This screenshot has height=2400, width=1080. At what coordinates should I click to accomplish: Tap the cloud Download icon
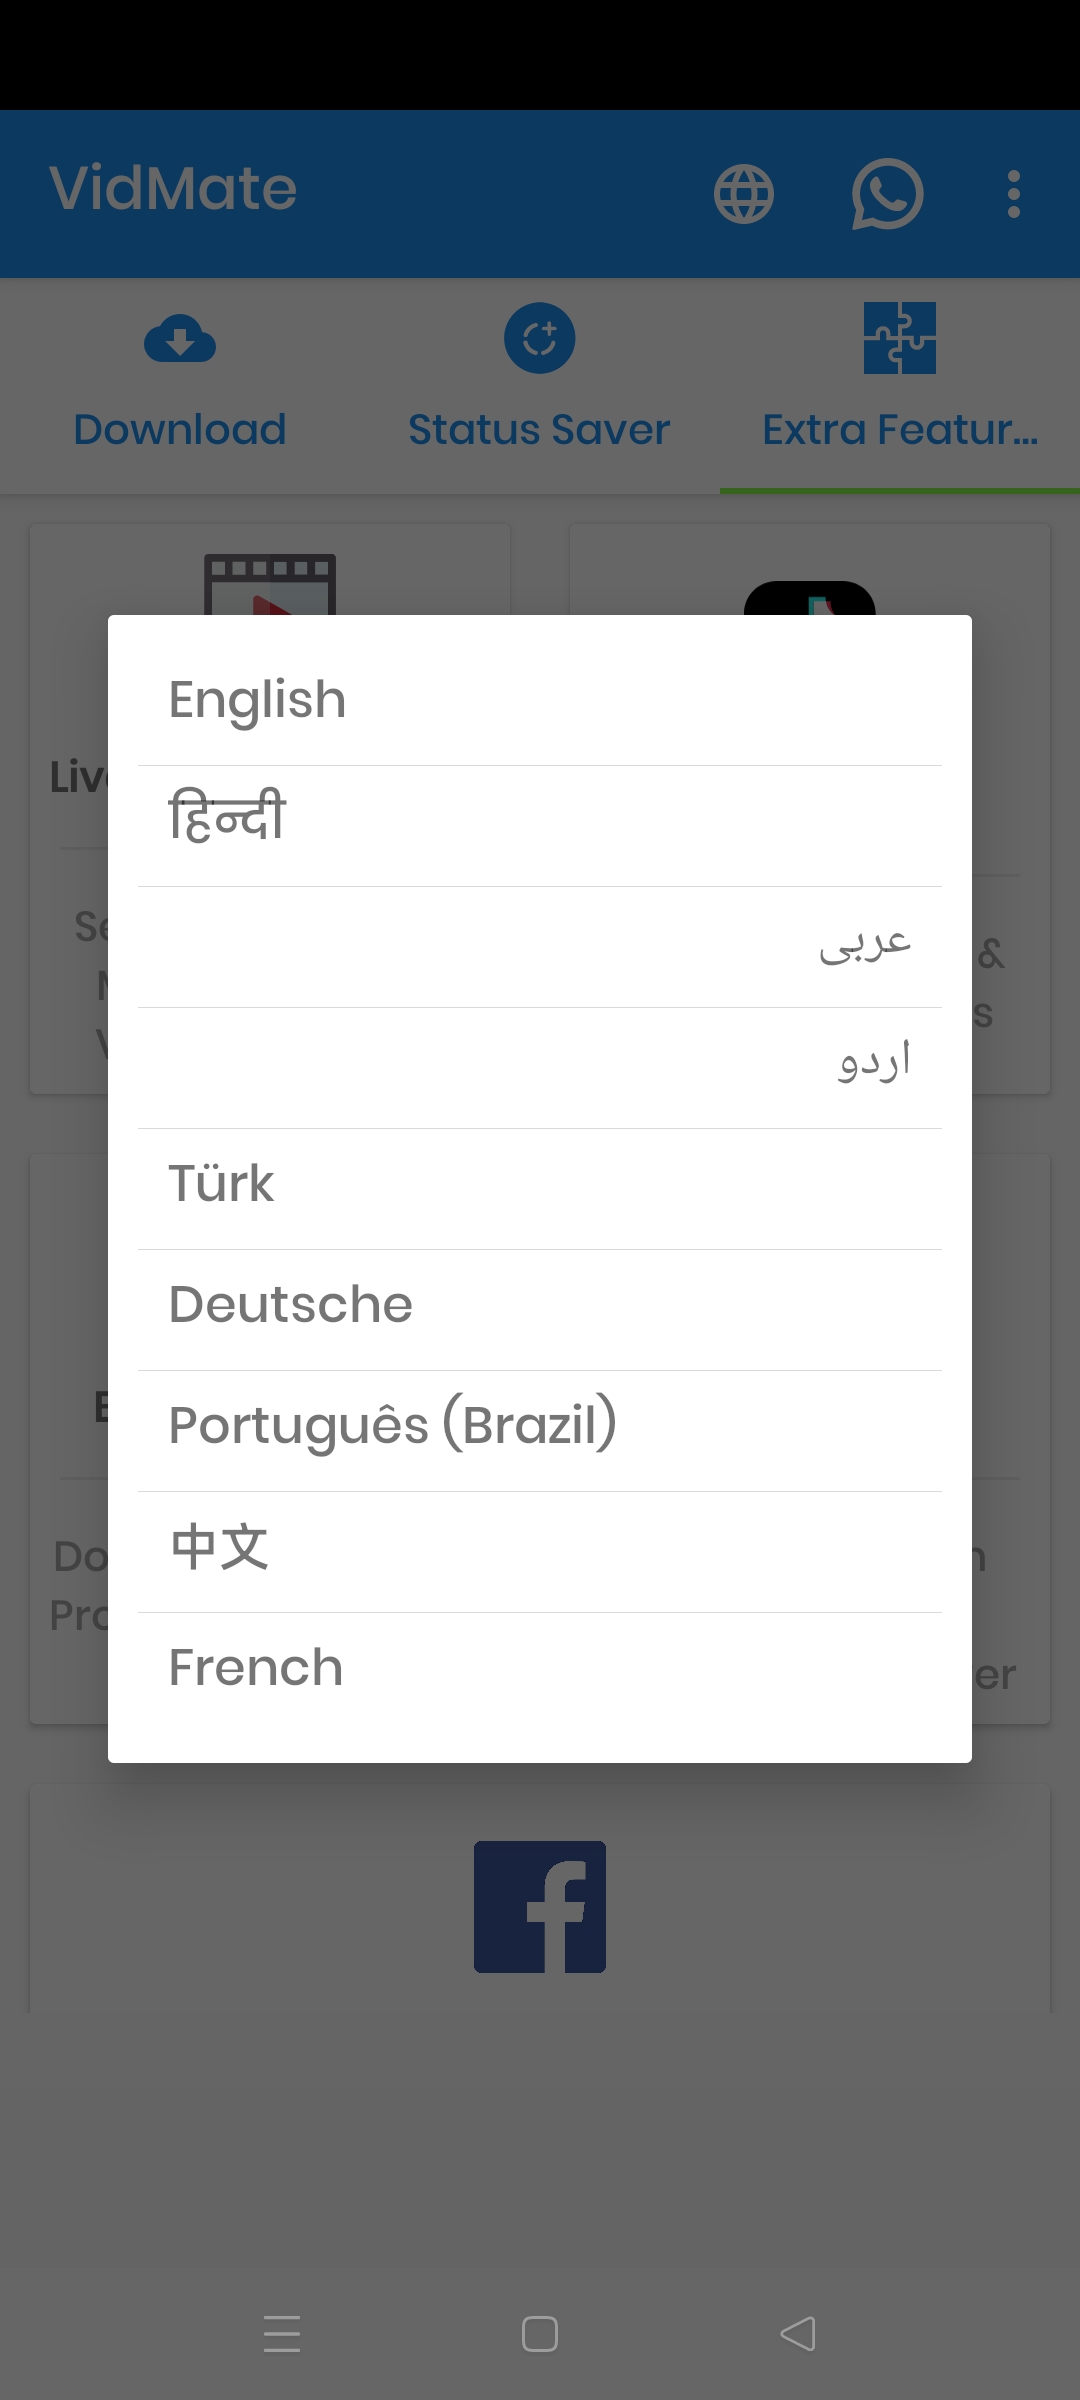[180, 340]
